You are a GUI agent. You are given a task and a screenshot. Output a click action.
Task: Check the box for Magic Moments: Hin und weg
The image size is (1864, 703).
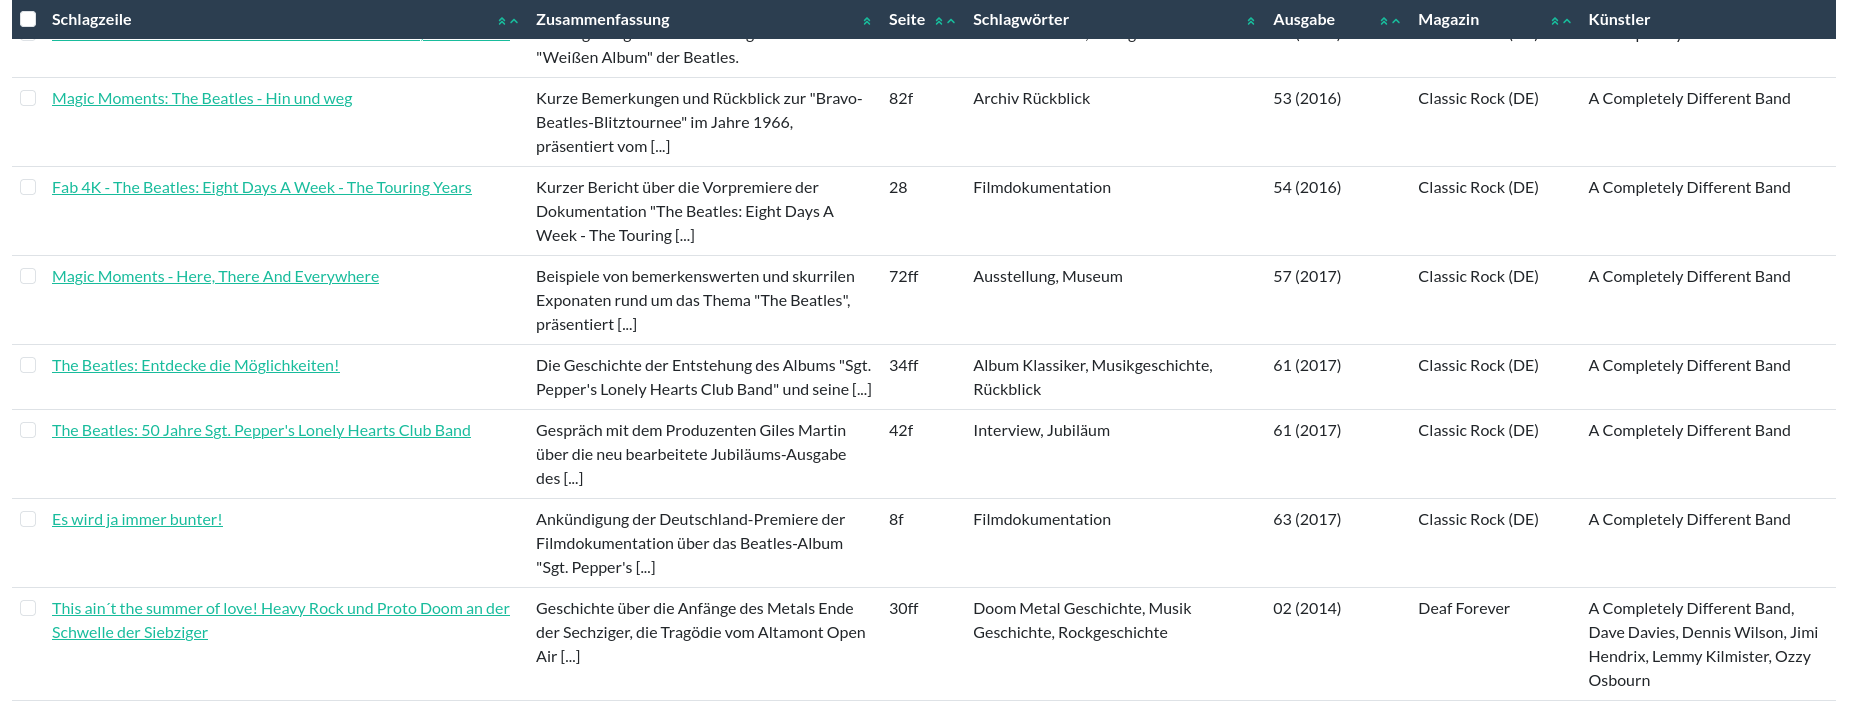28,98
